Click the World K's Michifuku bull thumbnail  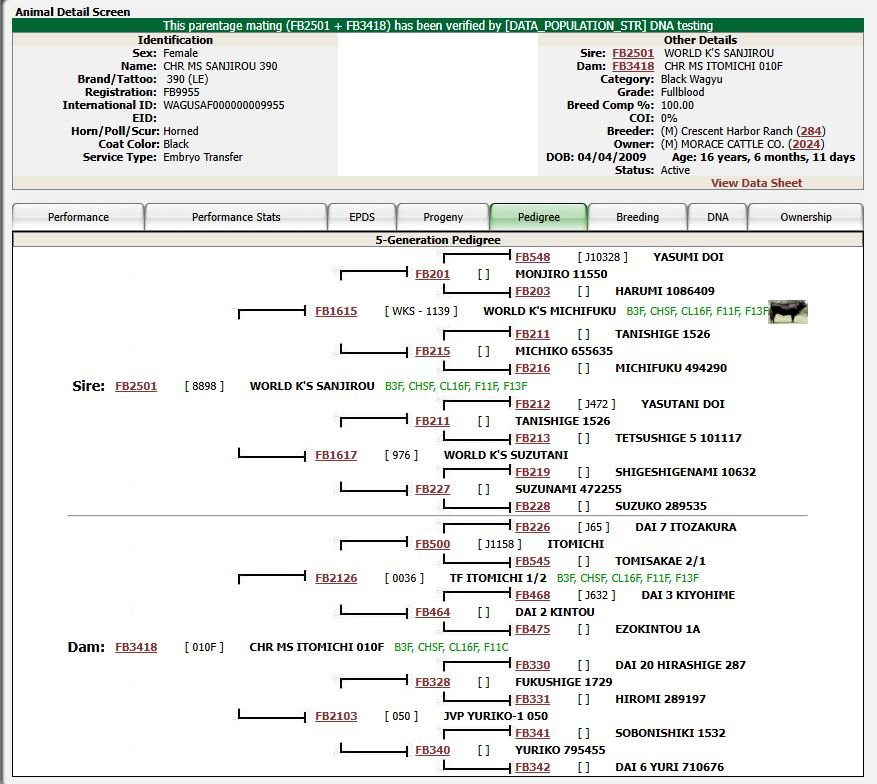point(788,312)
